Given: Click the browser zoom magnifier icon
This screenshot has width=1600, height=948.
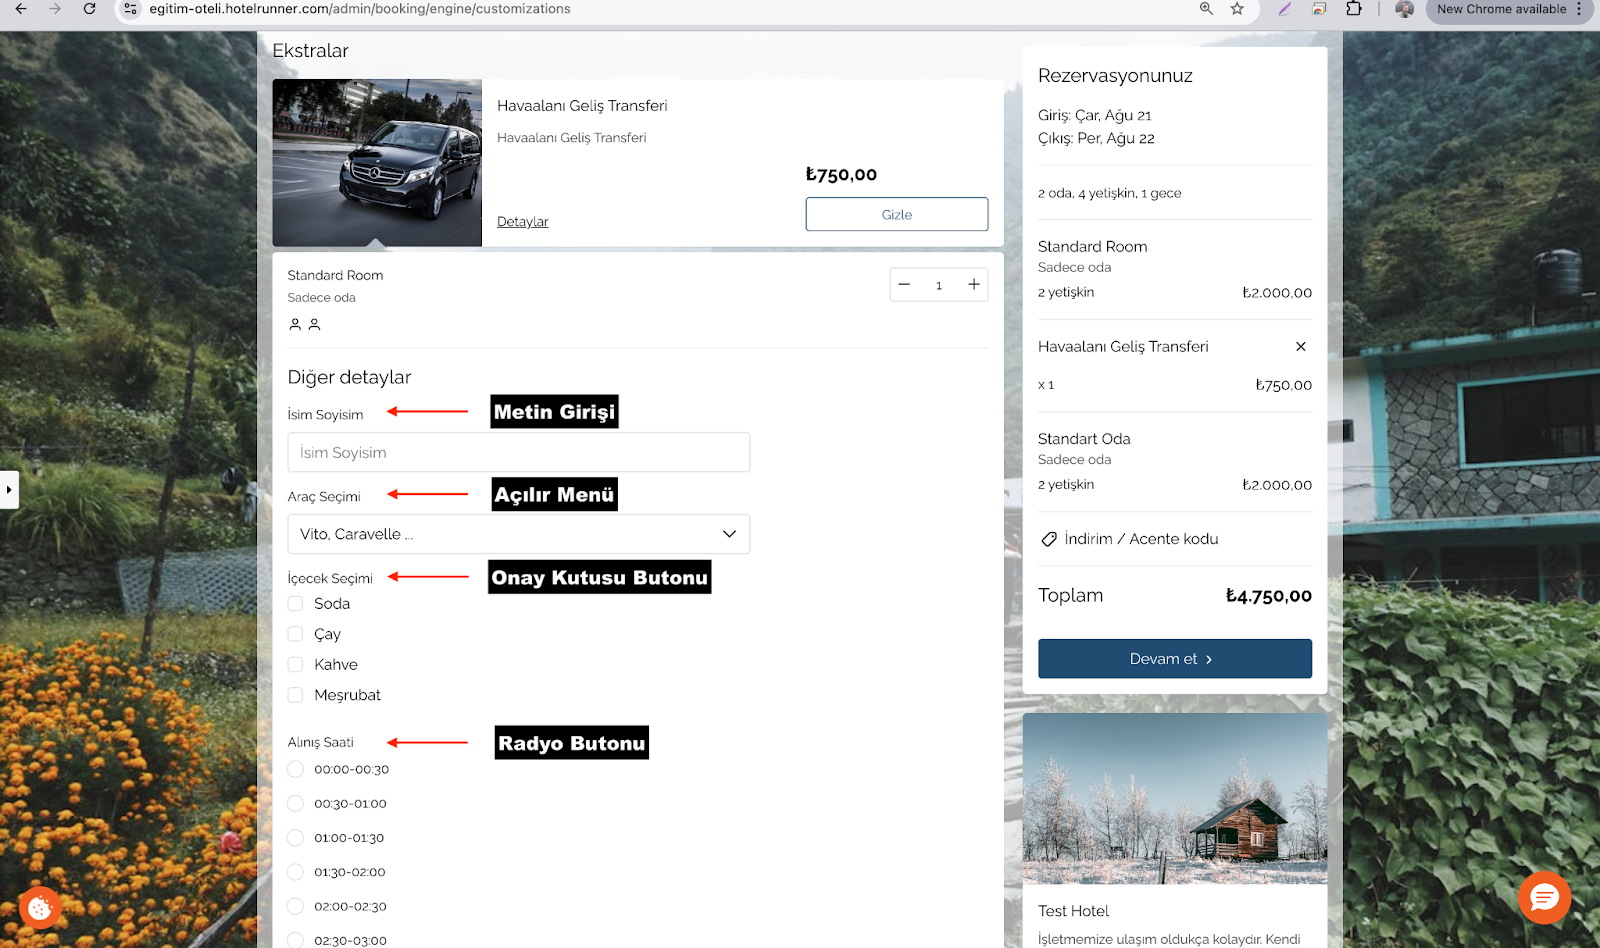Looking at the screenshot, I should point(1206,9).
